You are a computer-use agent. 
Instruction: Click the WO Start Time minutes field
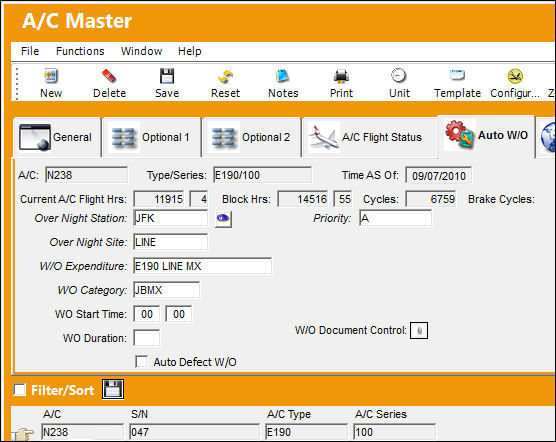coord(178,314)
